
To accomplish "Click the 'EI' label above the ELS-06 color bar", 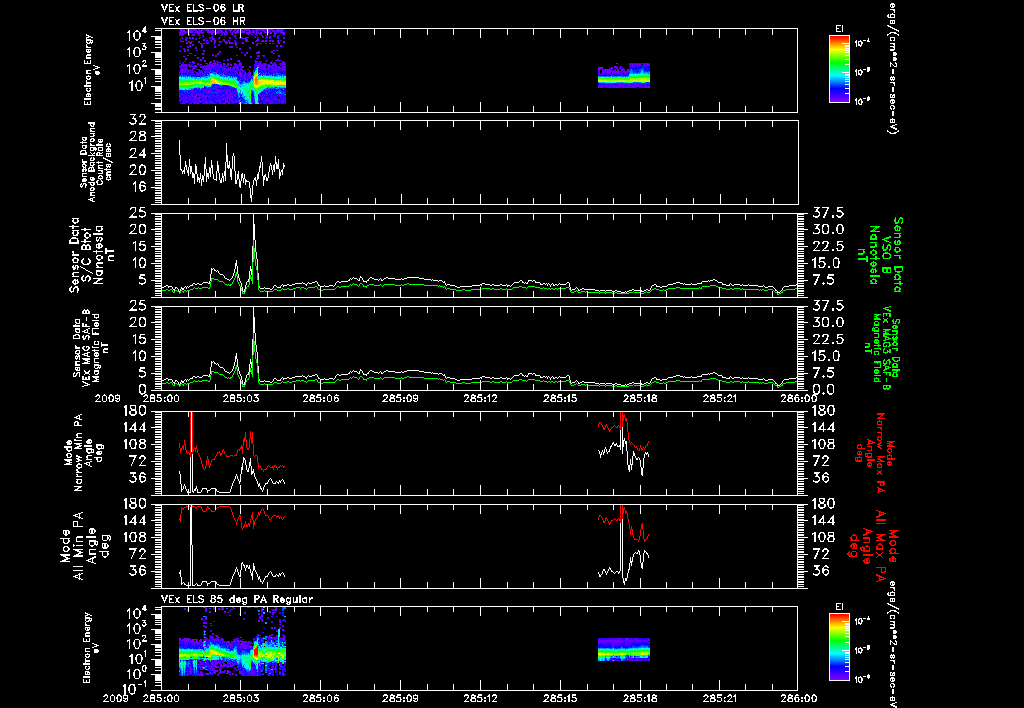I will tap(839, 29).
